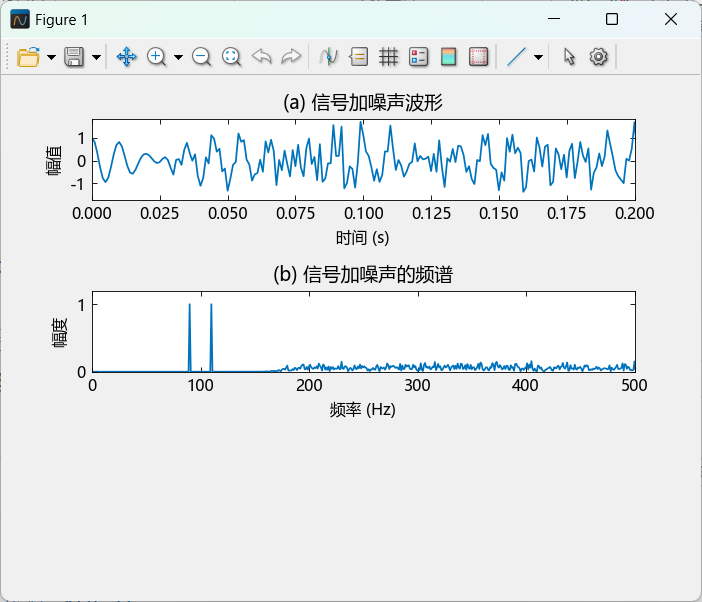Viewport: 702px width, 602px height.
Task: Click the Figure 1 window app icon
Action: [20, 20]
